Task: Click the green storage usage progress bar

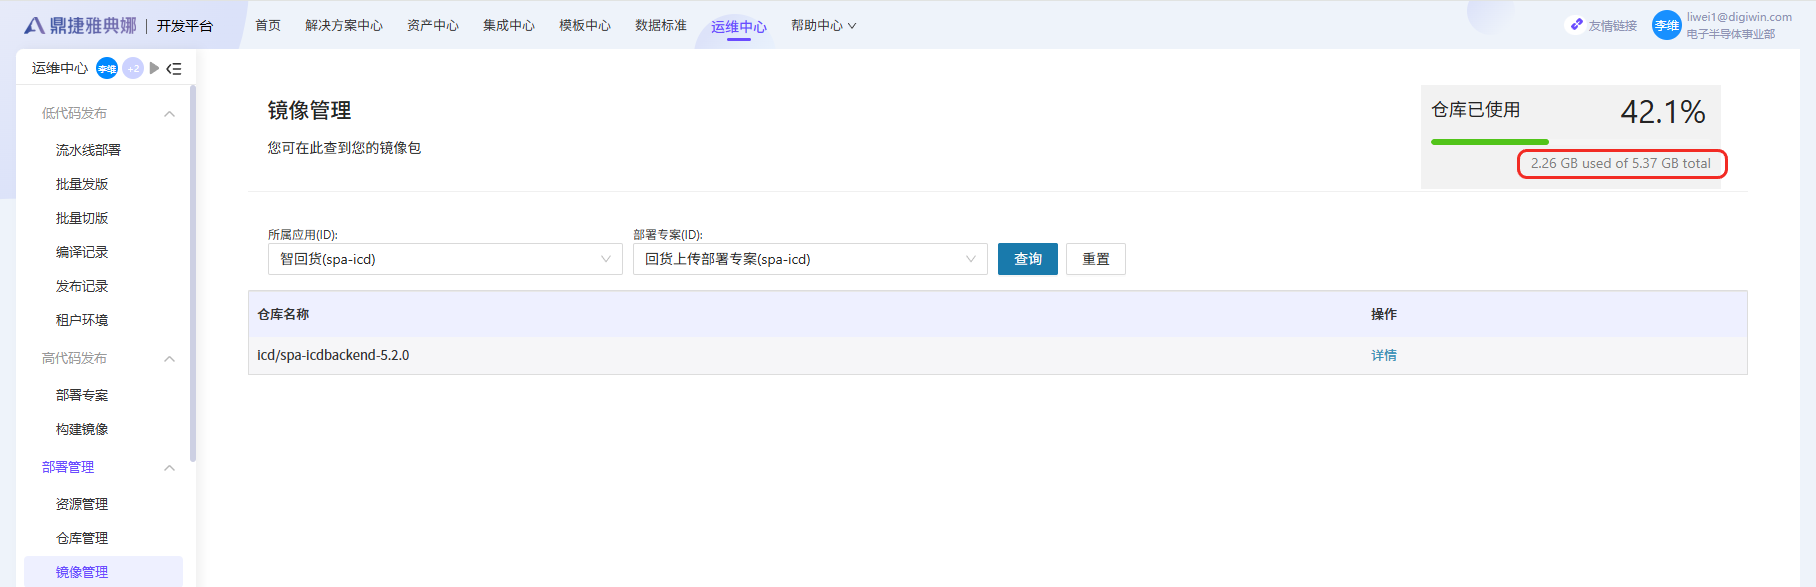Action: tap(1489, 142)
